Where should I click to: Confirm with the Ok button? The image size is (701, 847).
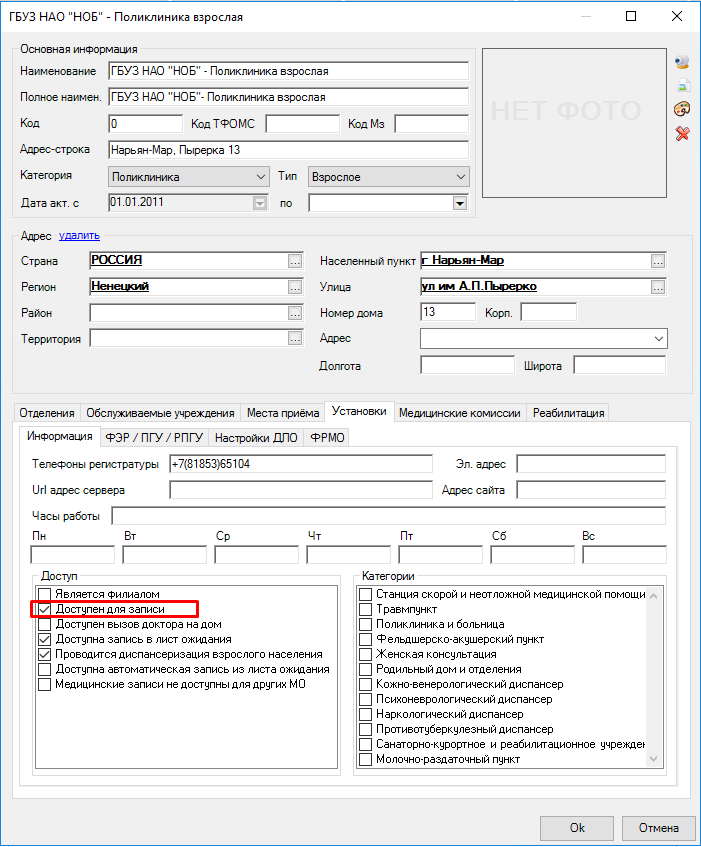pyautogui.click(x=577, y=828)
